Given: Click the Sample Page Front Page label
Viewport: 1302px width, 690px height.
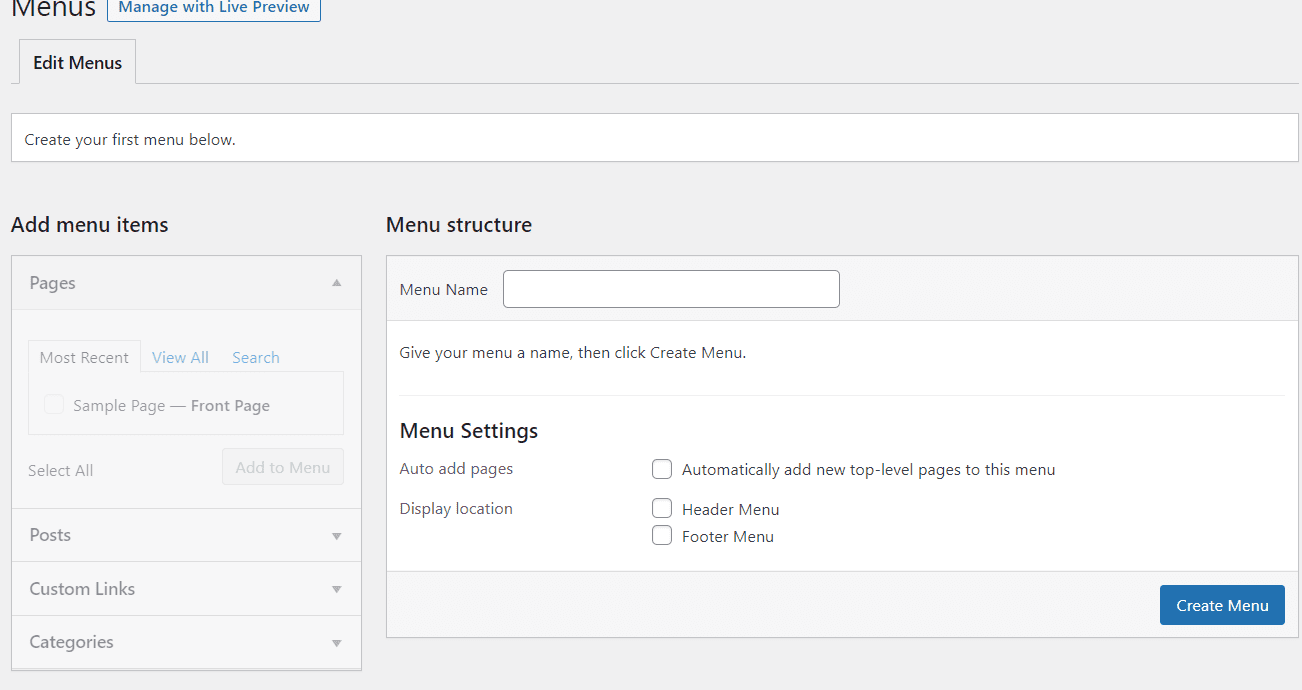Looking at the screenshot, I should point(171,405).
